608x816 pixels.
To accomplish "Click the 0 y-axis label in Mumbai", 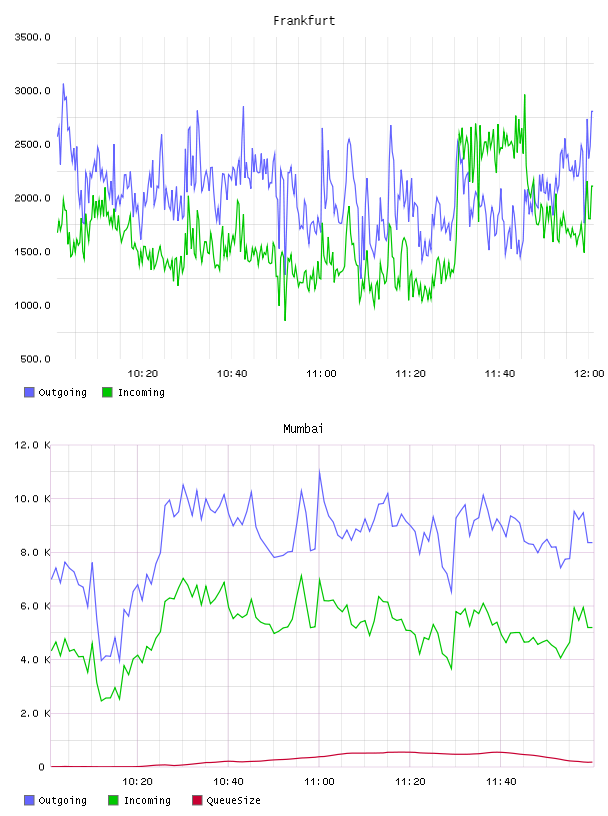I will click(x=42, y=767).
